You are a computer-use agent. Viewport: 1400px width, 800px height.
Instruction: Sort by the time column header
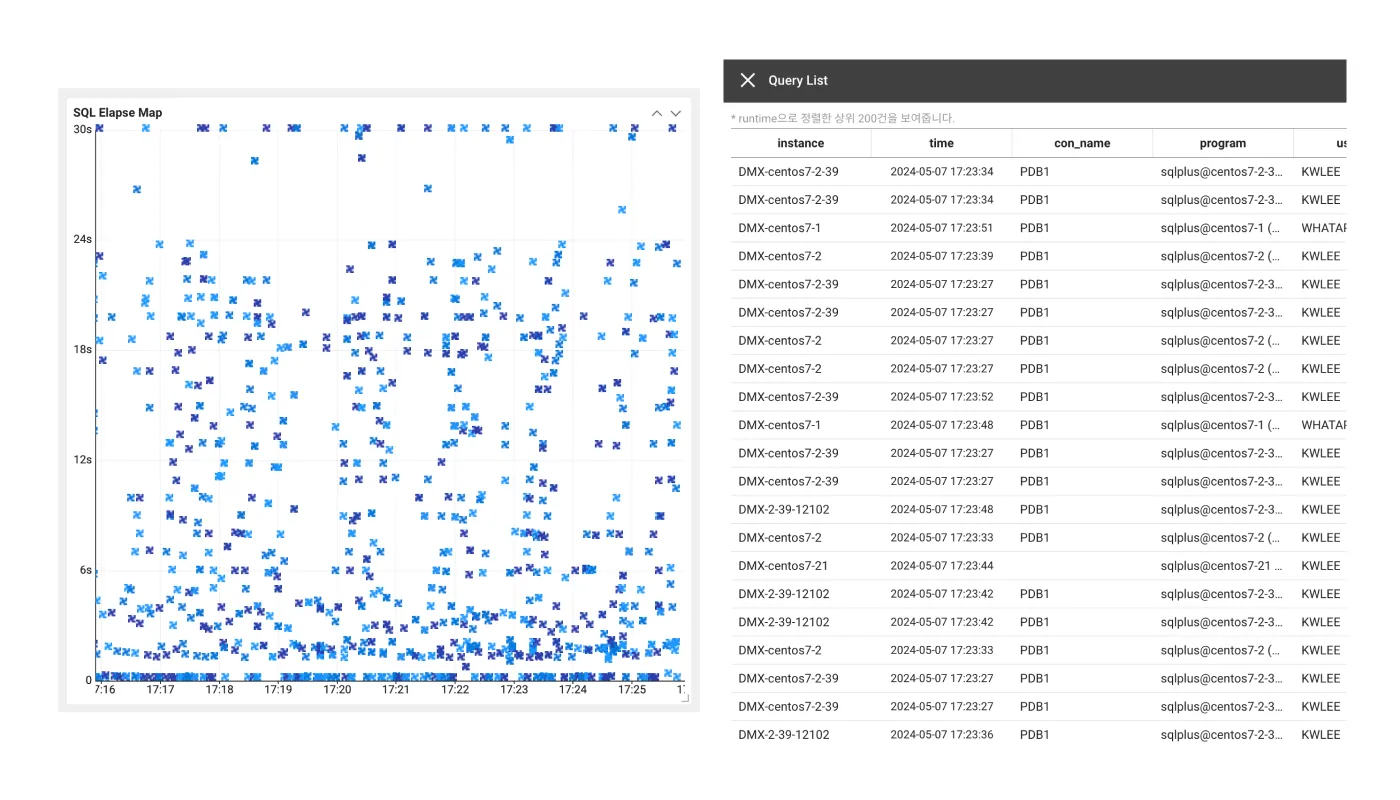click(941, 143)
